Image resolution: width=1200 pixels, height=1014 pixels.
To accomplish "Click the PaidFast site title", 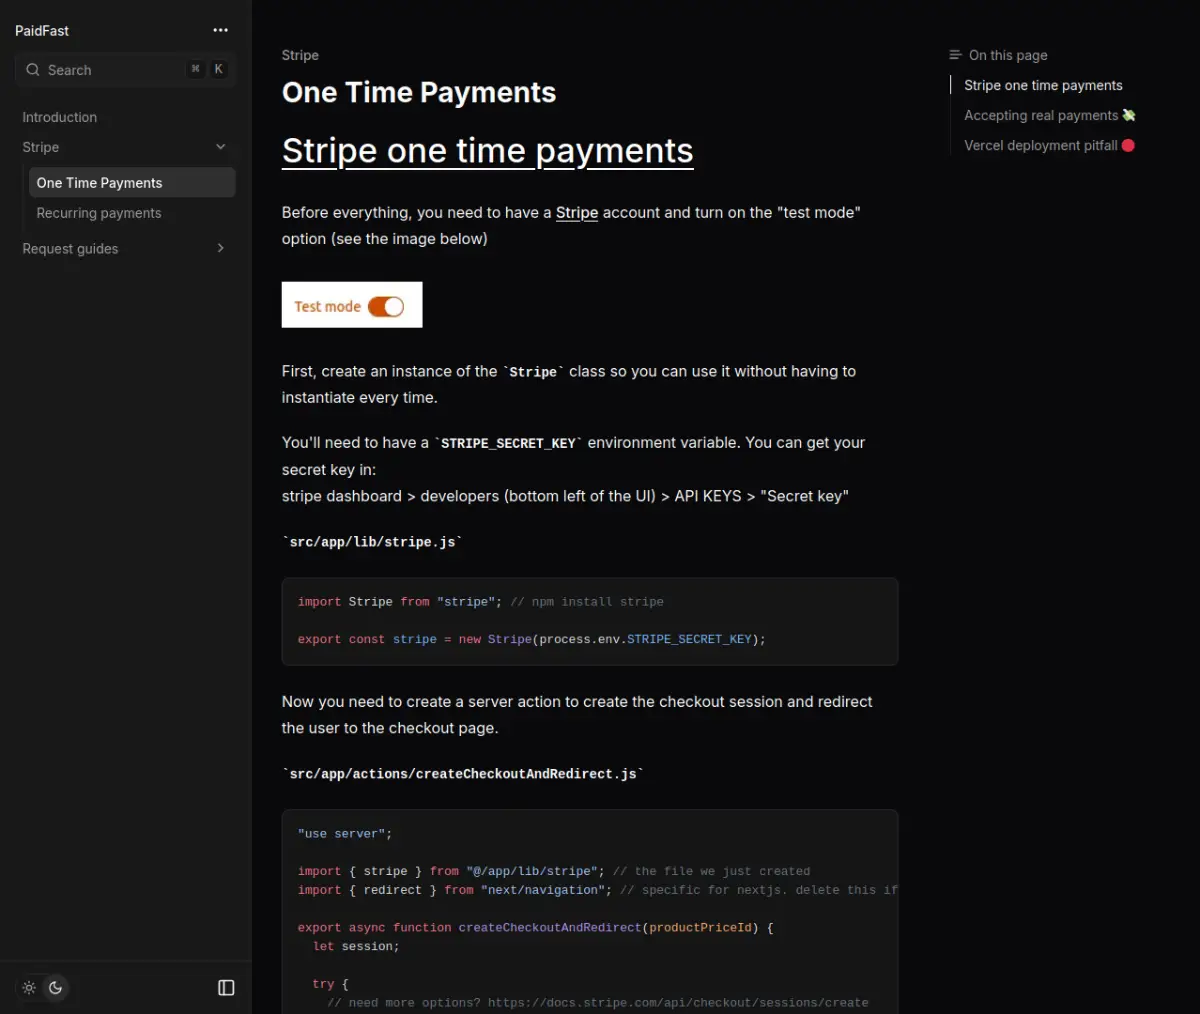I will point(42,31).
